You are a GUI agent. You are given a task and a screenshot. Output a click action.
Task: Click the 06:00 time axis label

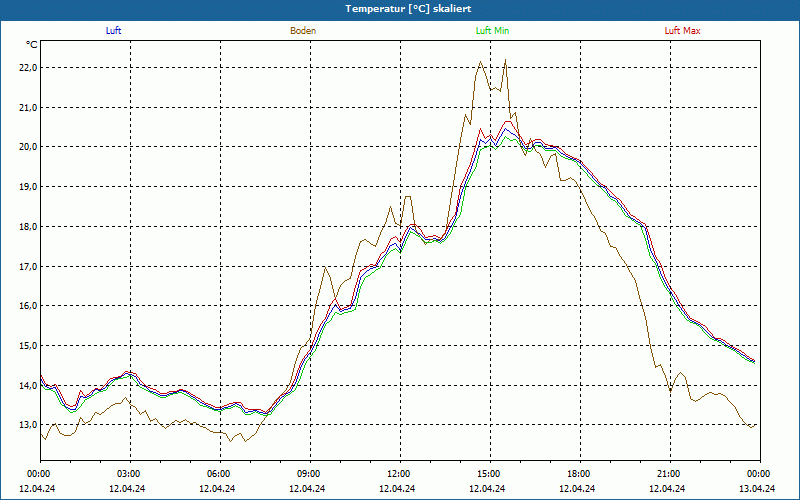point(220,474)
